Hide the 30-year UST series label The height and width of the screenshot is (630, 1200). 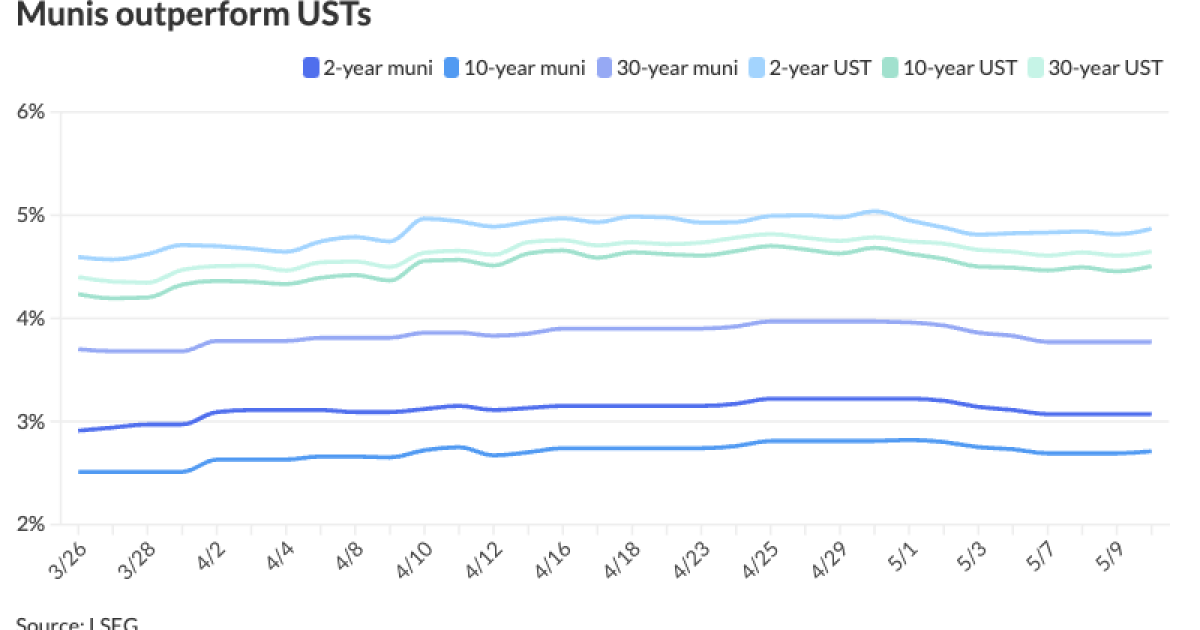[x=1105, y=68]
